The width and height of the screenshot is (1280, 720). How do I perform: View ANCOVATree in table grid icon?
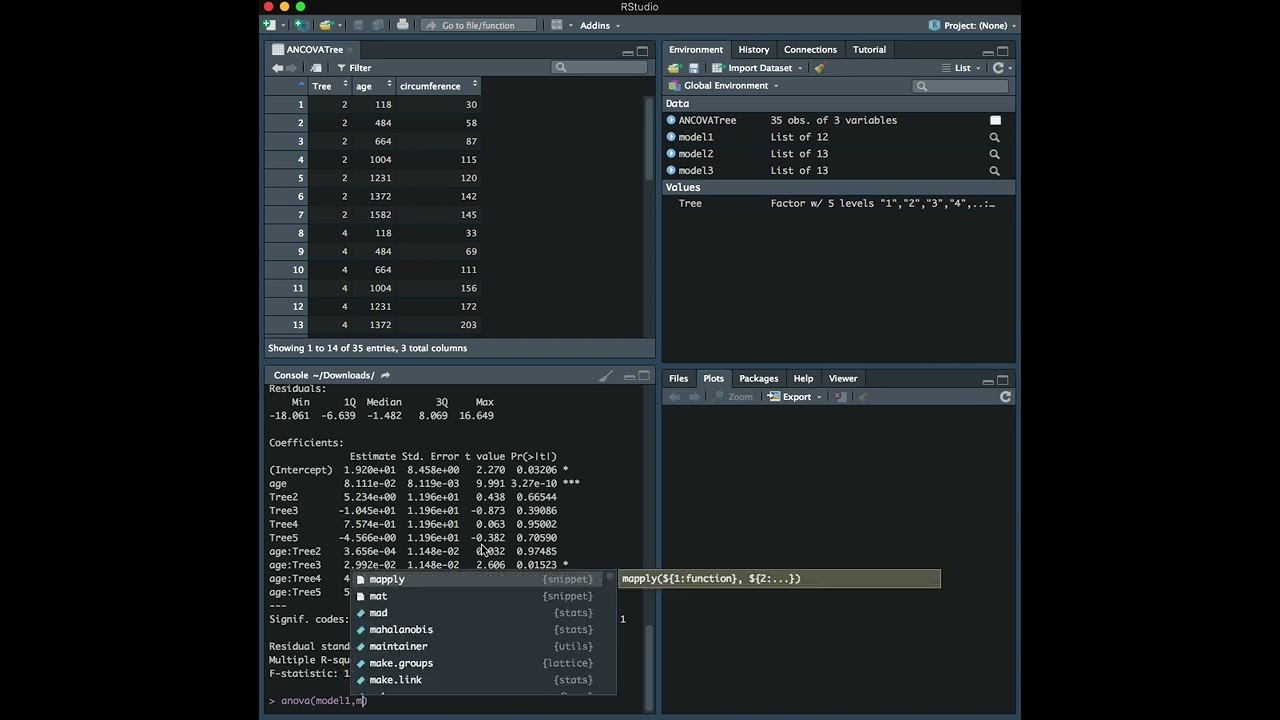point(995,120)
